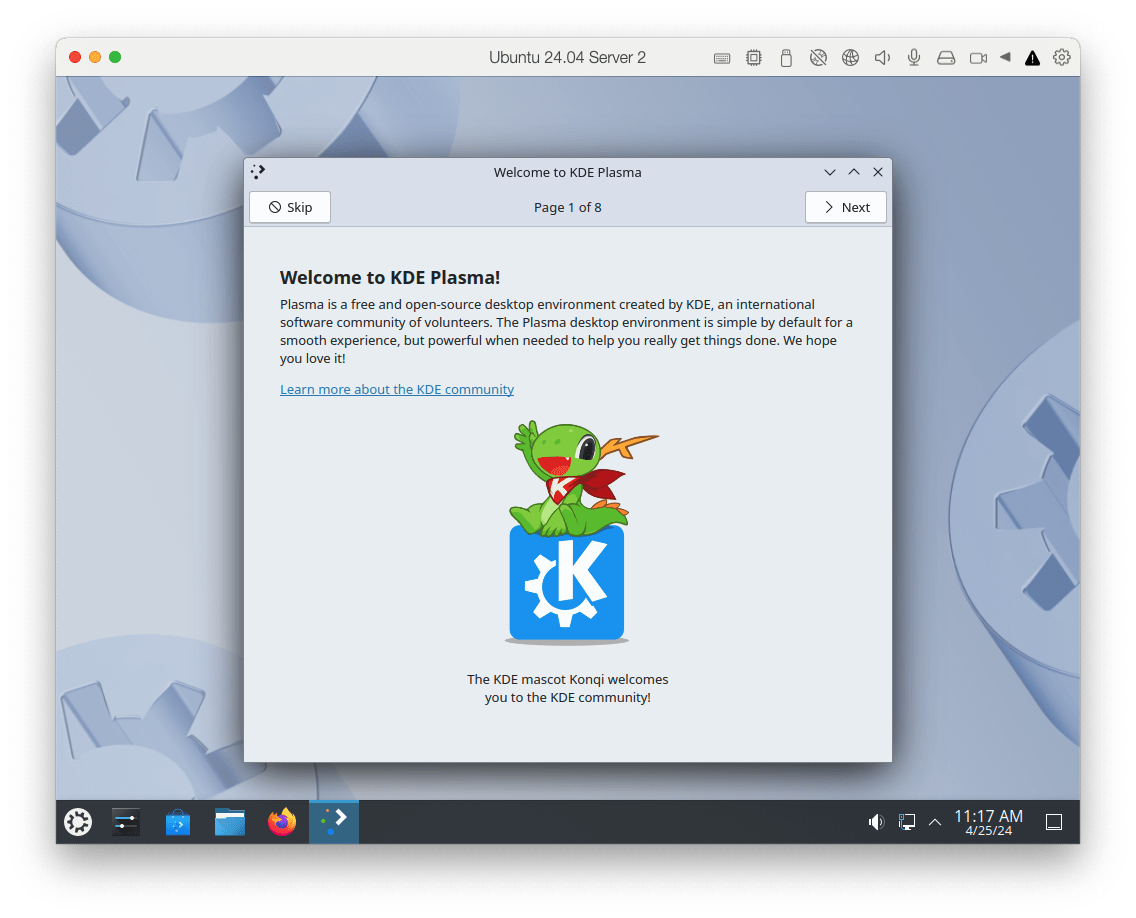Minimize the Welcome to KDE Plasma window
This screenshot has width=1136, height=918.
point(830,172)
